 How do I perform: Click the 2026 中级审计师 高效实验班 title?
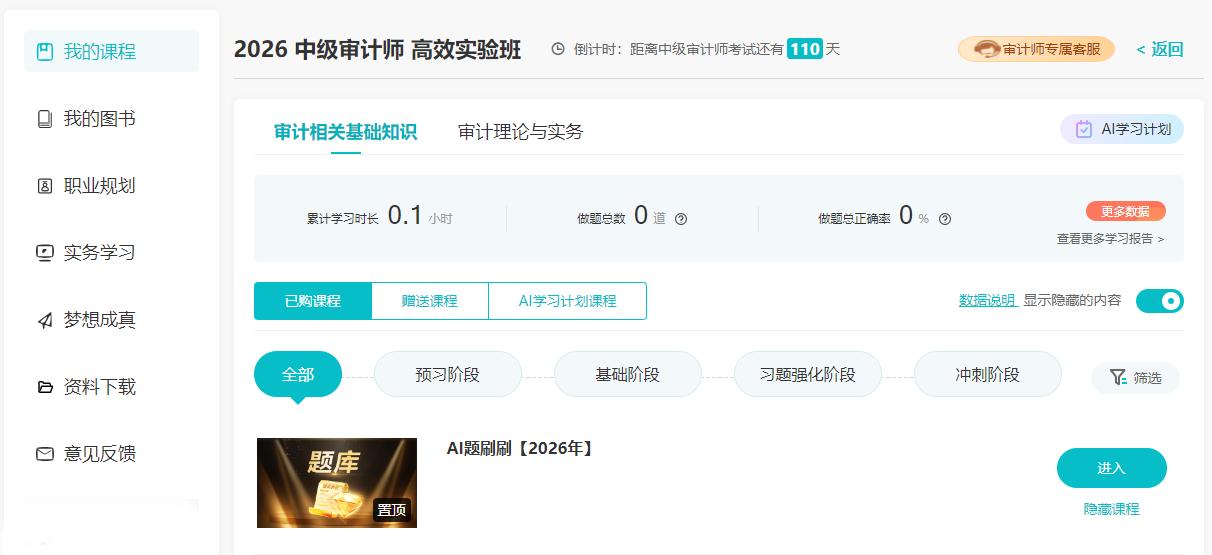point(377,50)
